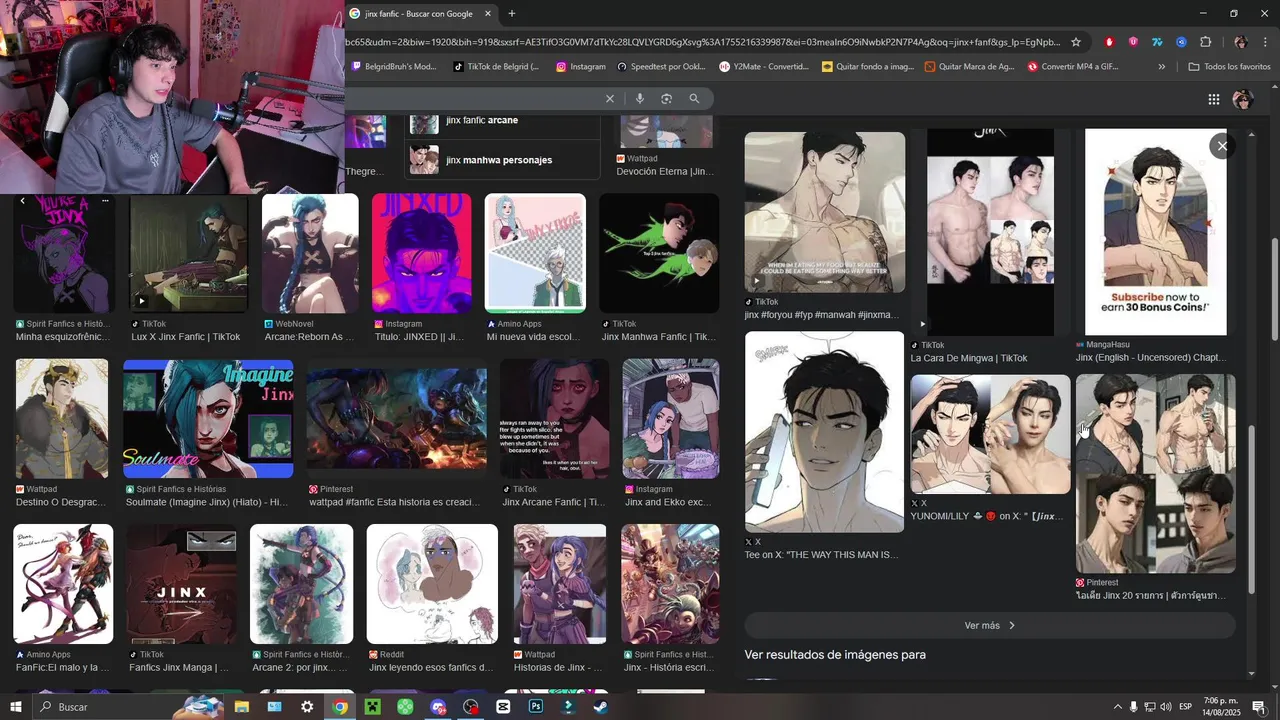Open Jinx leyendo esos fanfics Reddit image

pos(432,584)
